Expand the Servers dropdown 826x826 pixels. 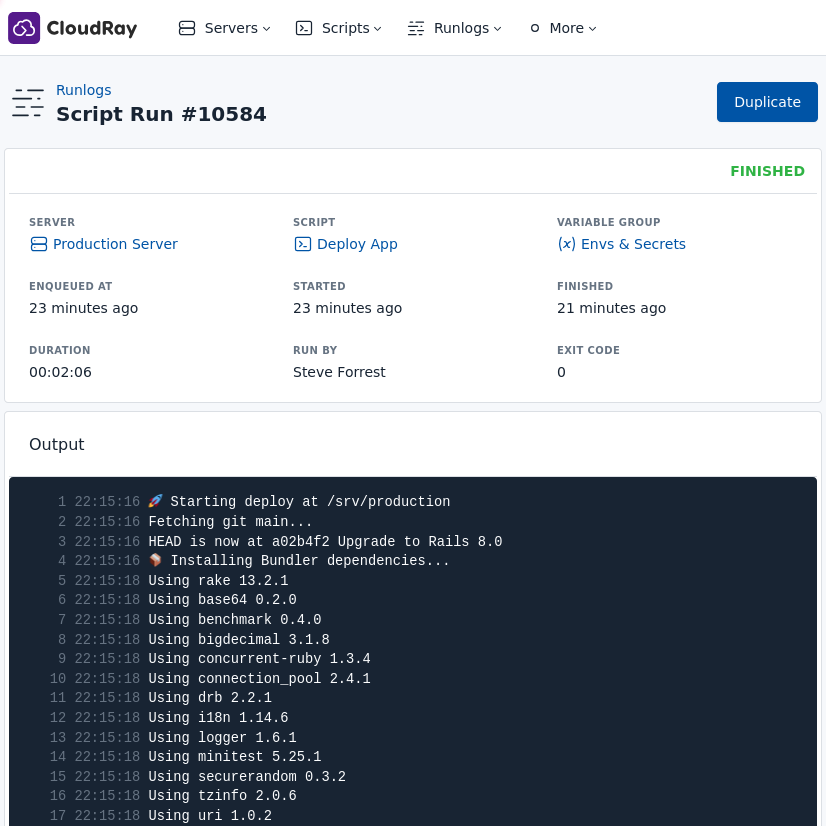265,28
